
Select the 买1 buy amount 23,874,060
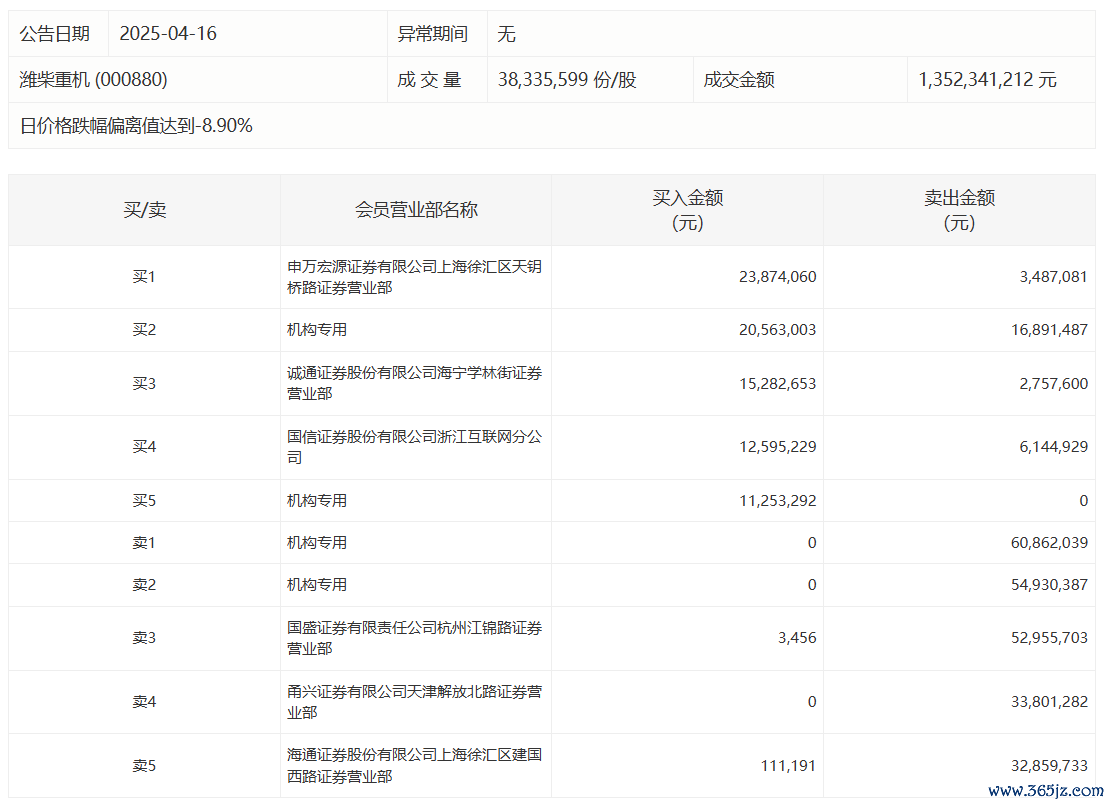[777, 277]
